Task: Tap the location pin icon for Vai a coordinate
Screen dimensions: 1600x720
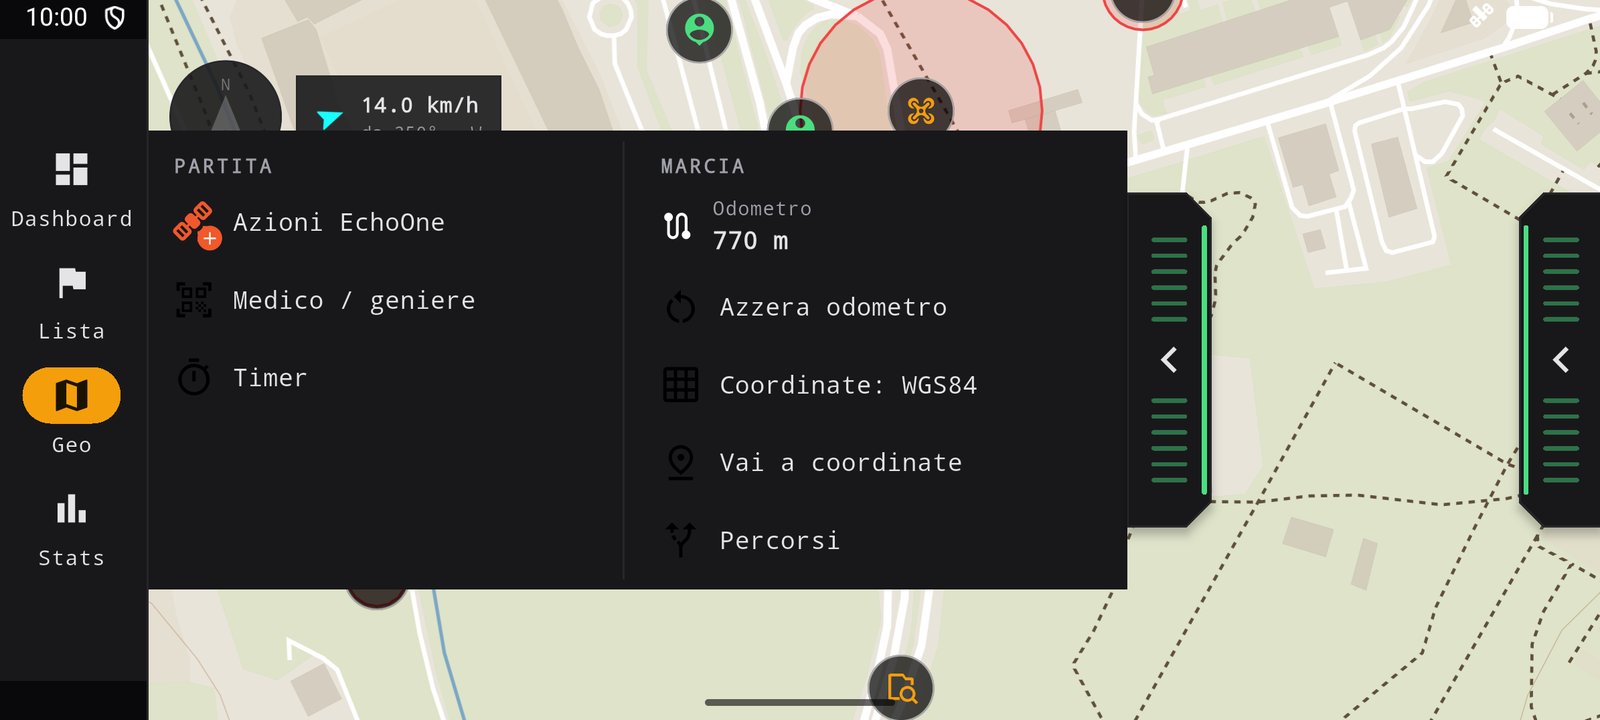Action: click(x=680, y=462)
